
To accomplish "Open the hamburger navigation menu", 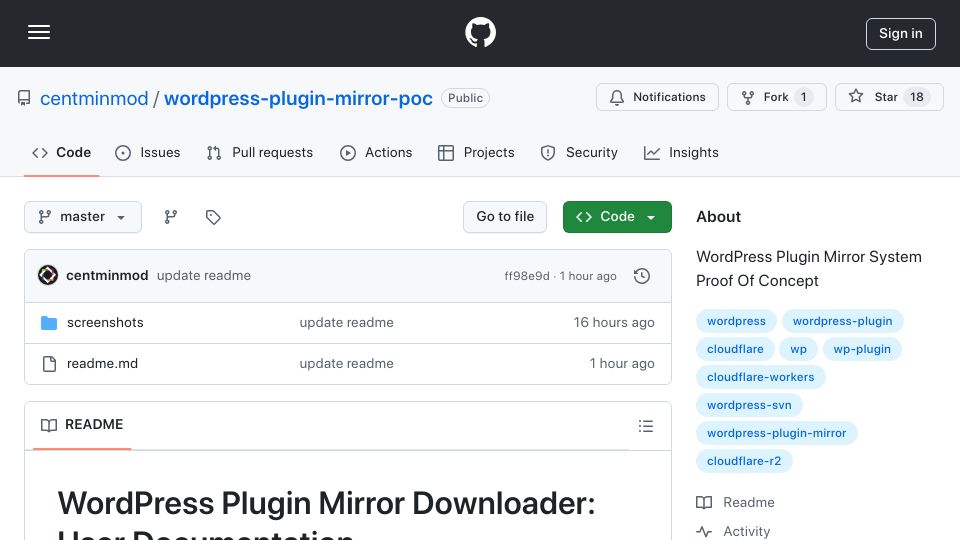I will [39, 32].
